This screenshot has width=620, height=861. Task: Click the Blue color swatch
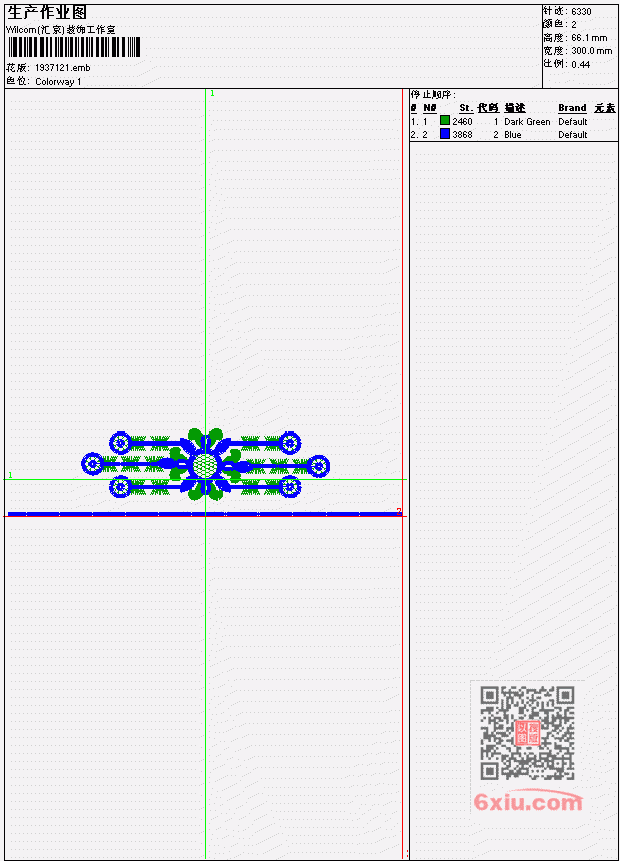pyautogui.click(x=445, y=133)
